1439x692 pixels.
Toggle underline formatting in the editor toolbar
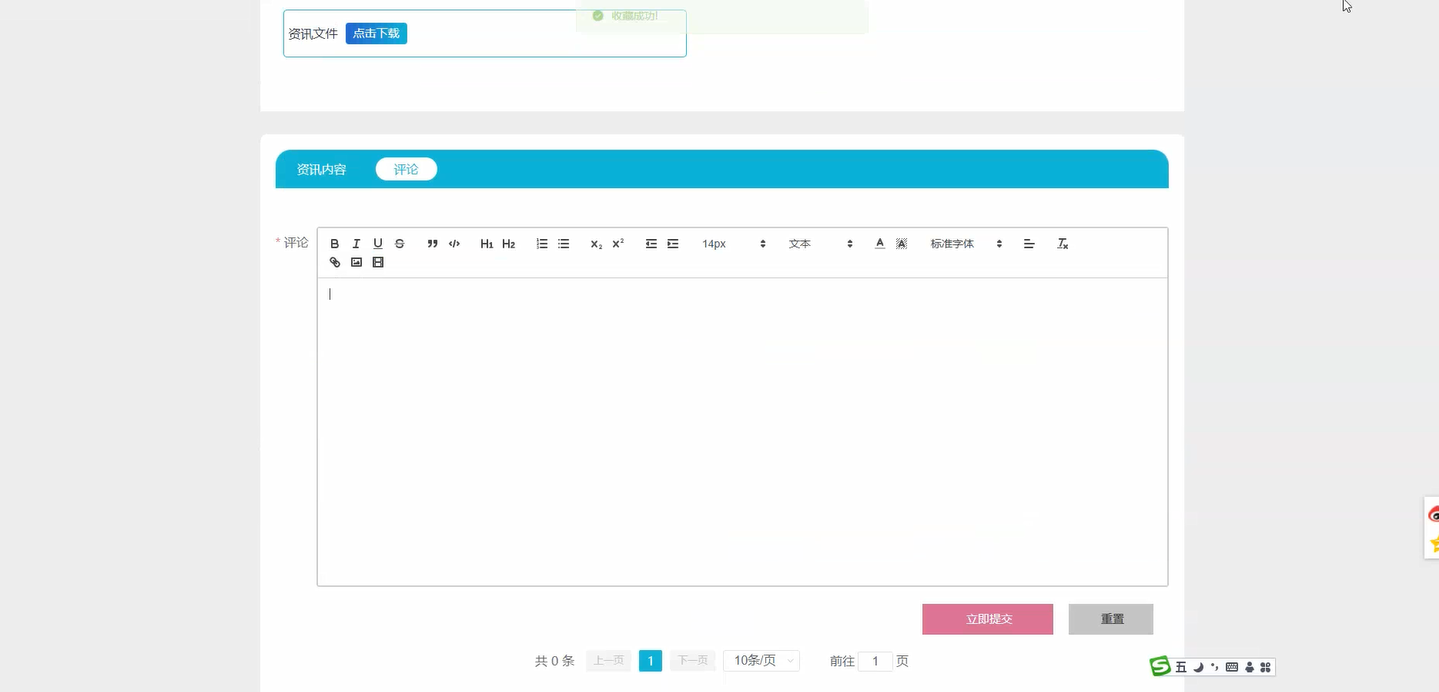pyautogui.click(x=378, y=244)
